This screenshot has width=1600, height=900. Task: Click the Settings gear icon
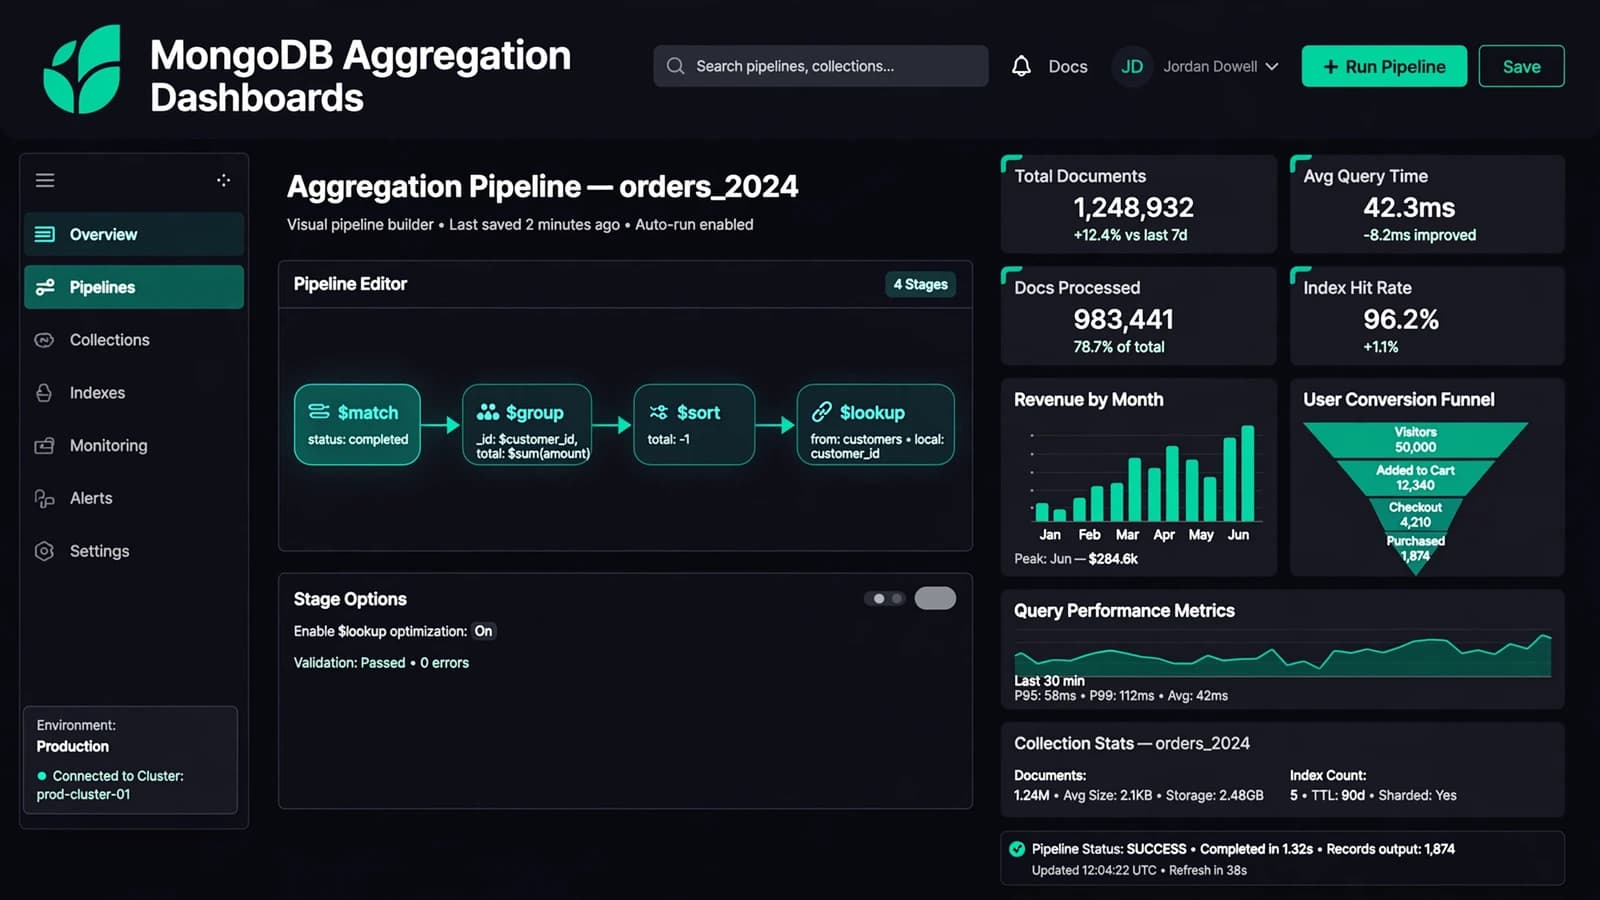pos(44,551)
